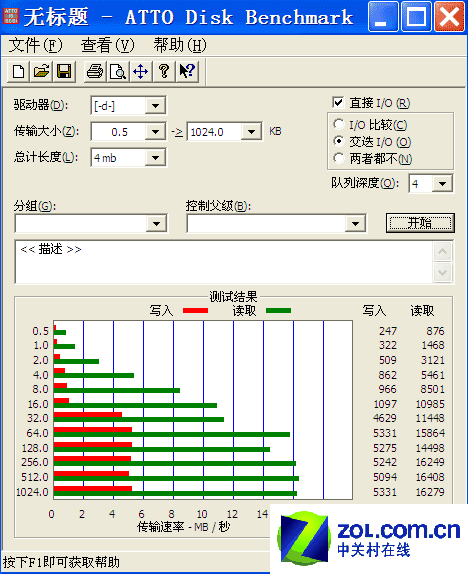The width and height of the screenshot is (468, 574).
Task: Click inside the << 描述 >> text box
Action: click(224, 262)
